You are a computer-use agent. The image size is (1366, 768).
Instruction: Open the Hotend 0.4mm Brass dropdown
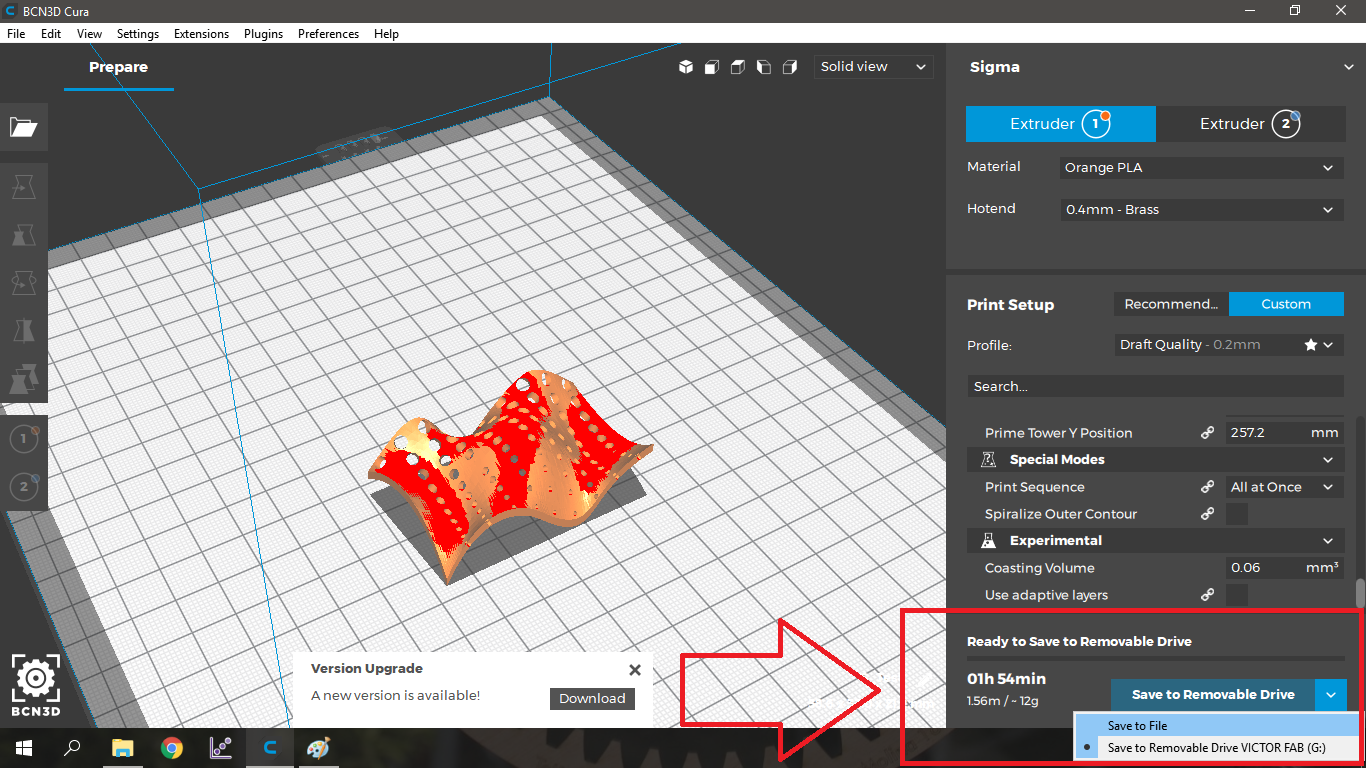[1201, 210]
